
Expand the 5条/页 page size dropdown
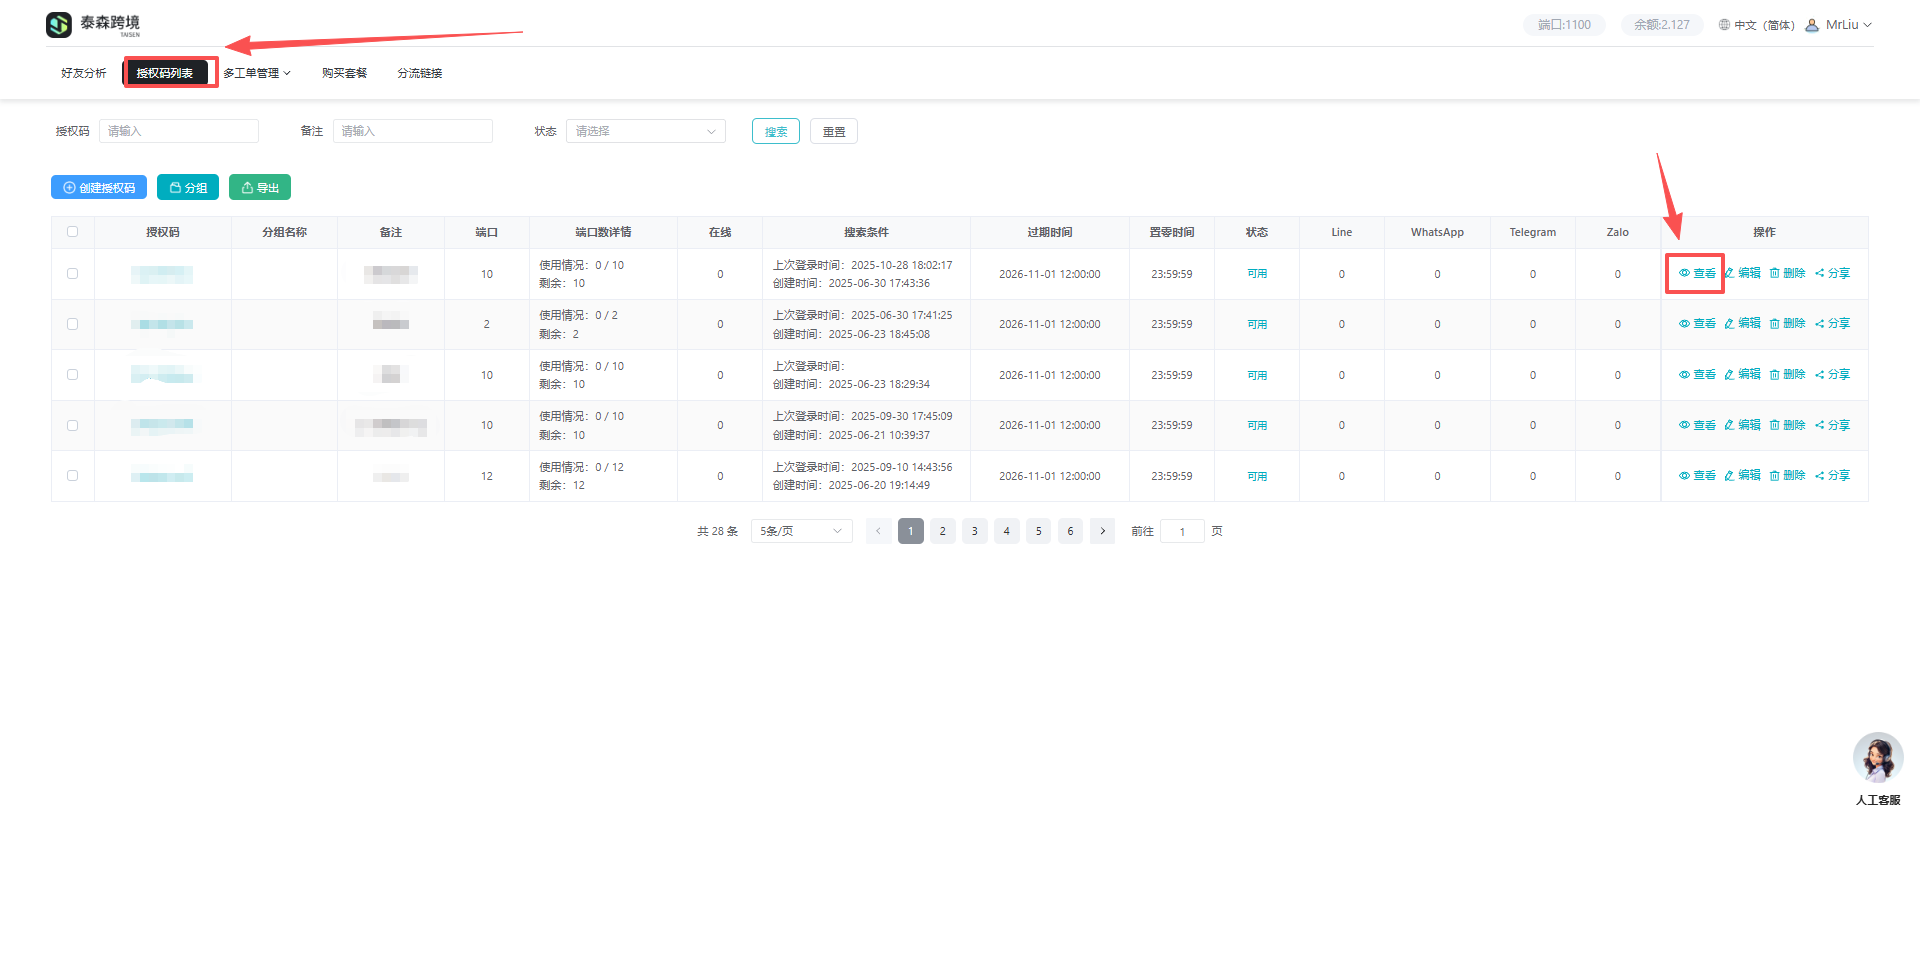click(x=801, y=531)
